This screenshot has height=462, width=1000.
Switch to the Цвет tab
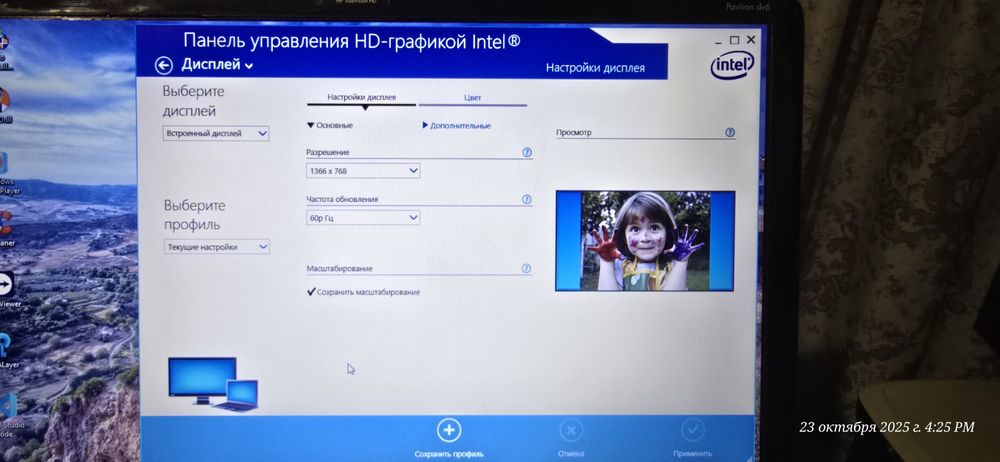point(473,98)
